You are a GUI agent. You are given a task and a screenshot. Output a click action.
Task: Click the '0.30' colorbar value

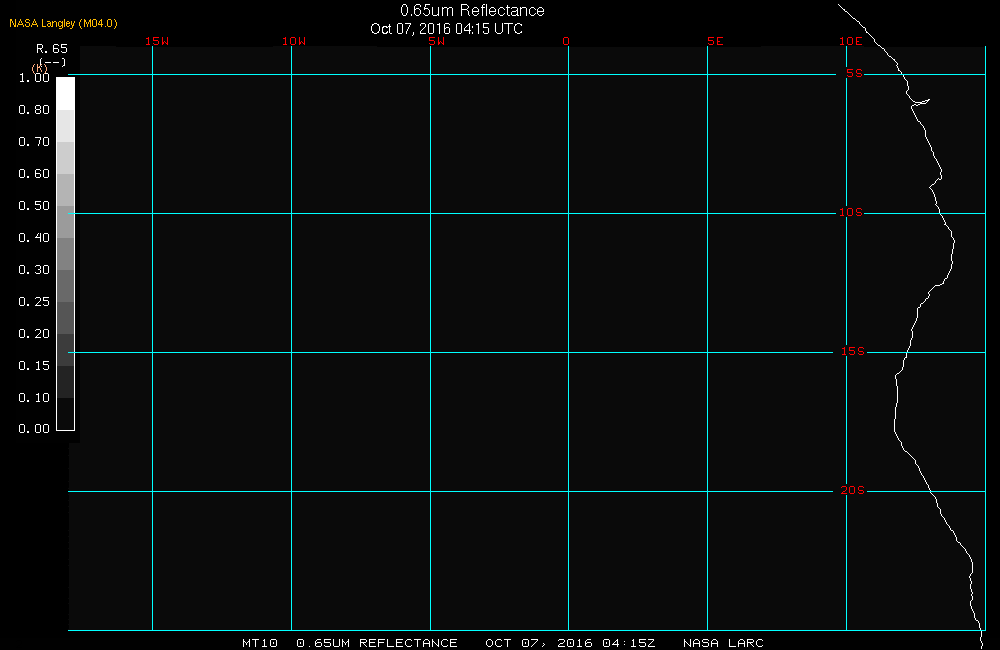click(34, 270)
